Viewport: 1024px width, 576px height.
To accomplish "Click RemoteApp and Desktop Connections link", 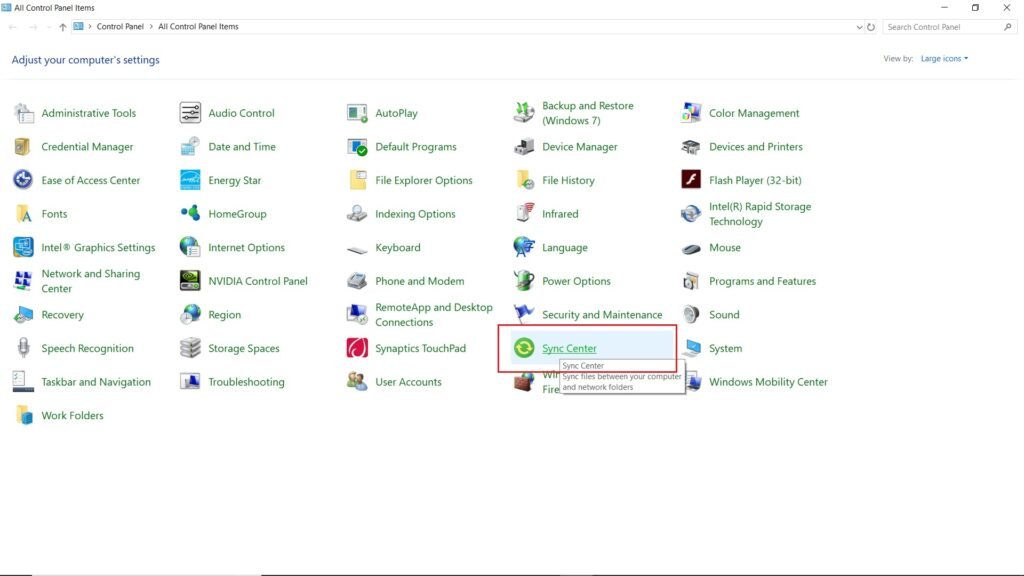I will click(x=434, y=314).
